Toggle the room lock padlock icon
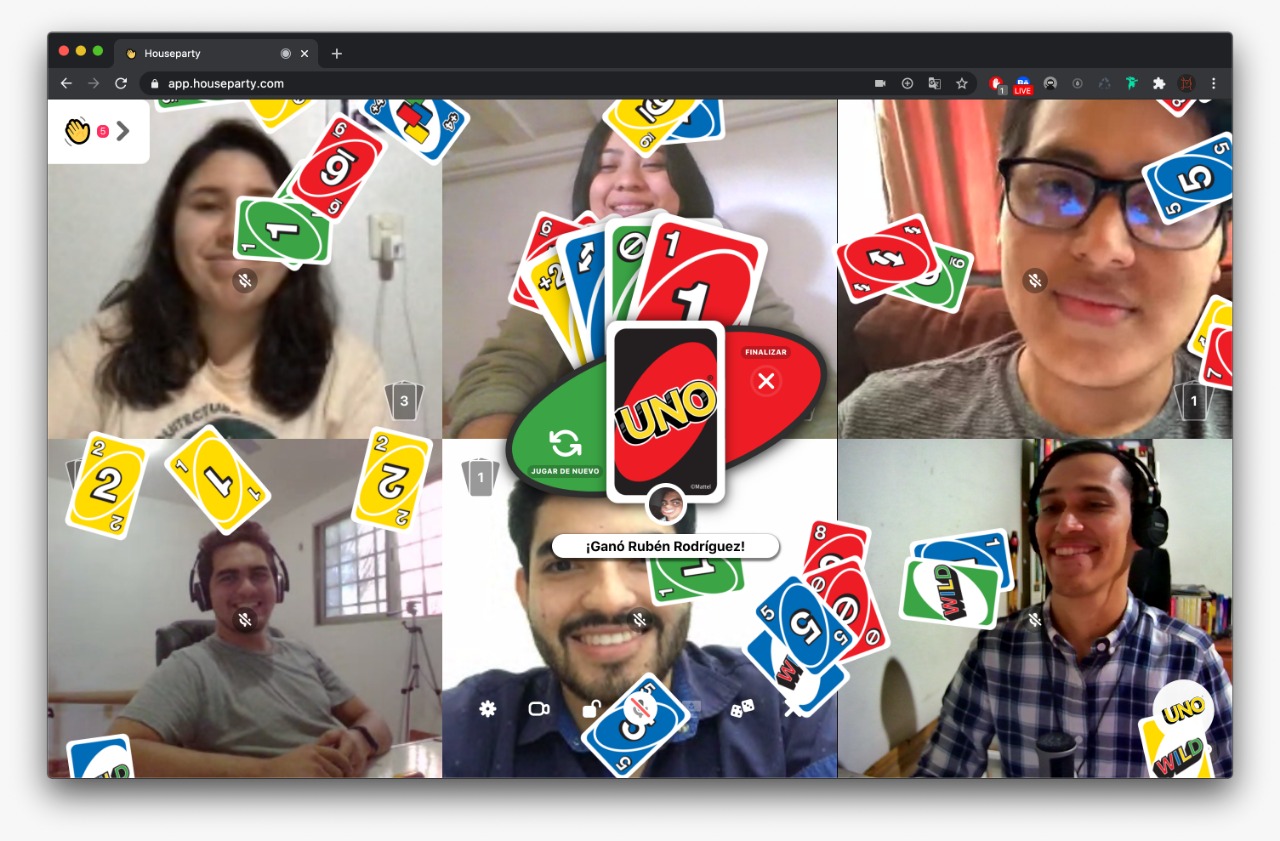Viewport: 1280px width, 841px height. point(591,709)
